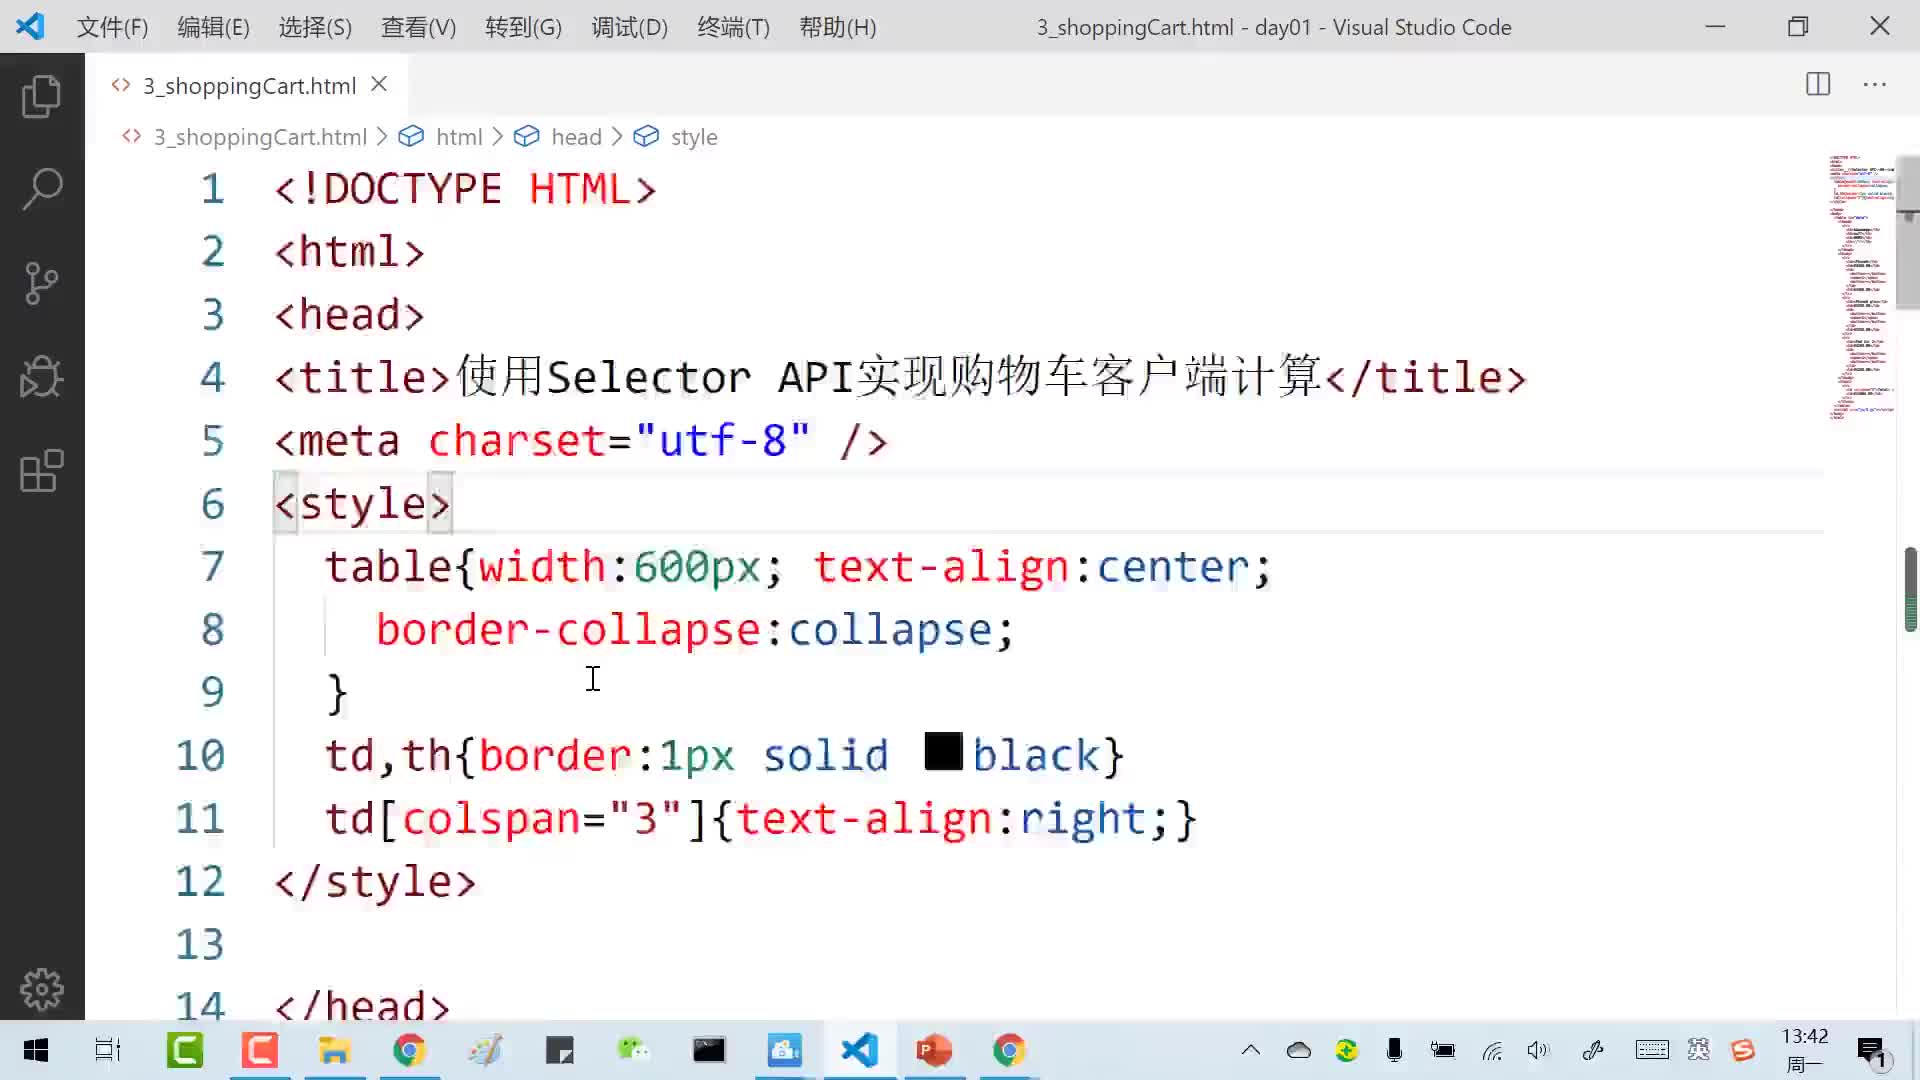Open WeChat from the taskbar
Image resolution: width=1920 pixels, height=1080 pixels.
(x=634, y=1050)
